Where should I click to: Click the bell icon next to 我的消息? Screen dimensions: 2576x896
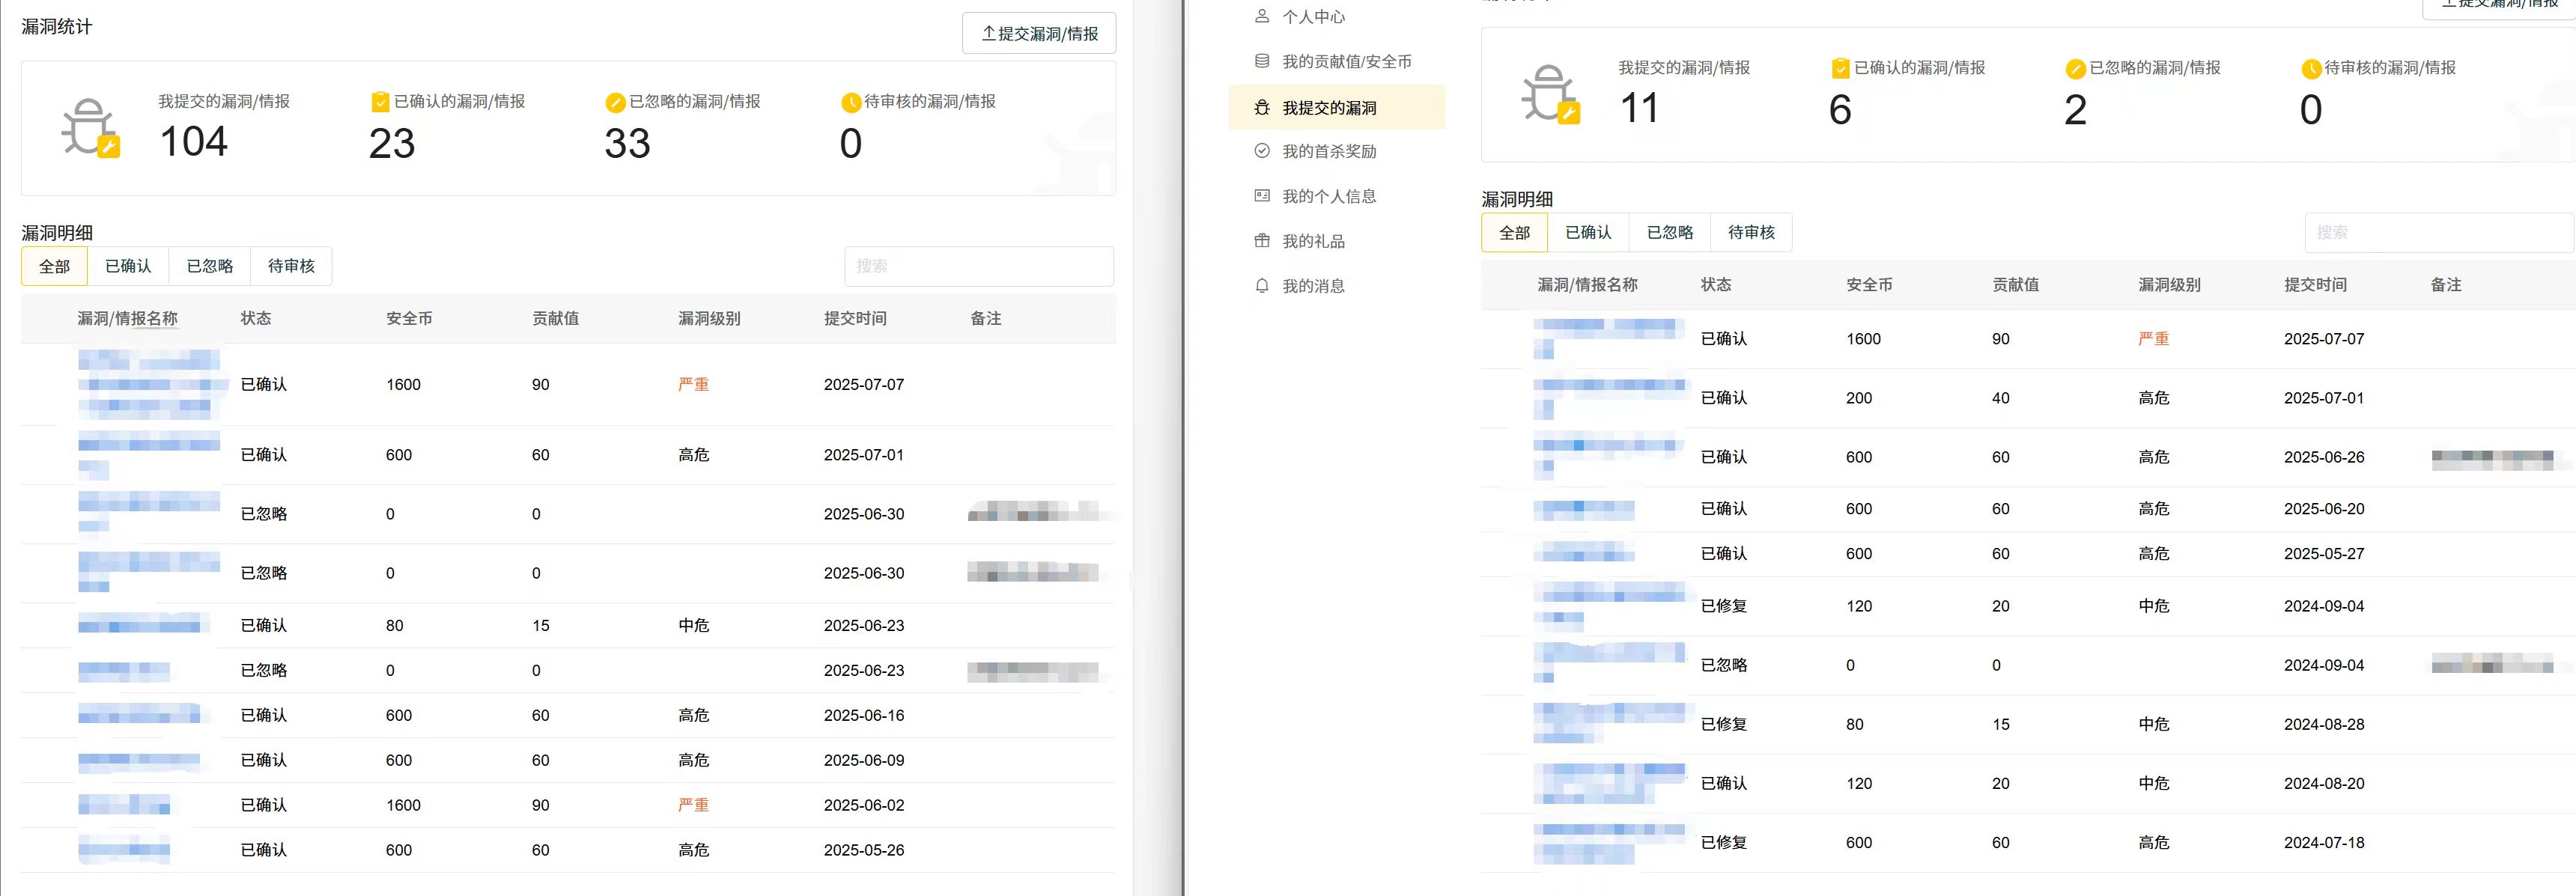pos(1262,286)
